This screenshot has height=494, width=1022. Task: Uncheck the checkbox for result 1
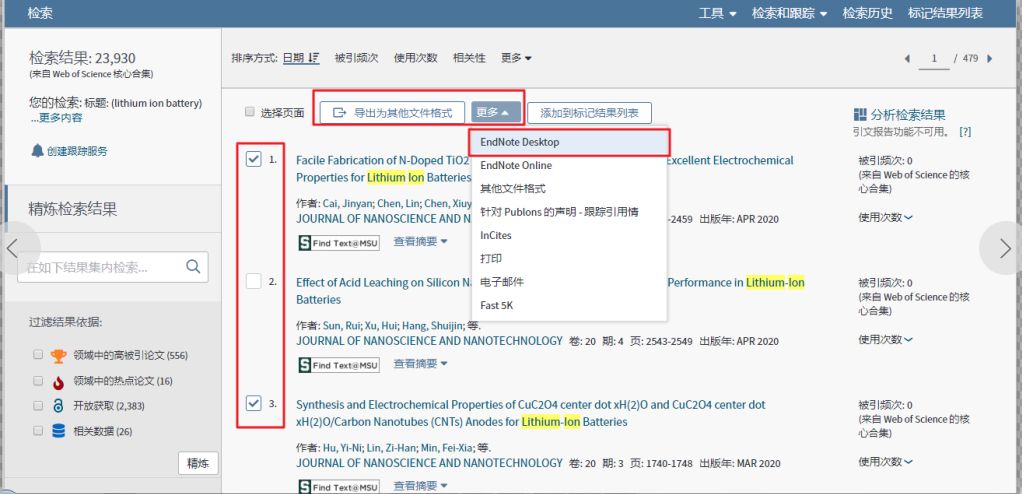pyautogui.click(x=254, y=159)
